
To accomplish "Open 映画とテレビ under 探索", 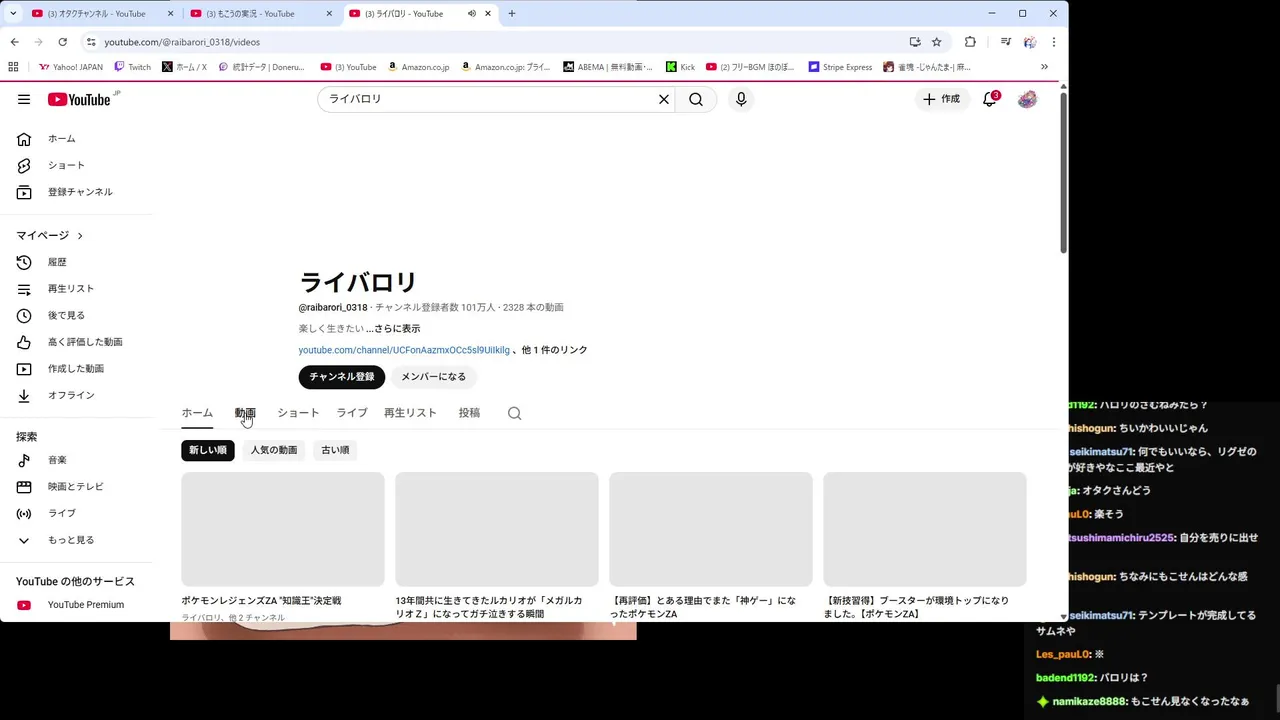I will [x=76, y=487].
